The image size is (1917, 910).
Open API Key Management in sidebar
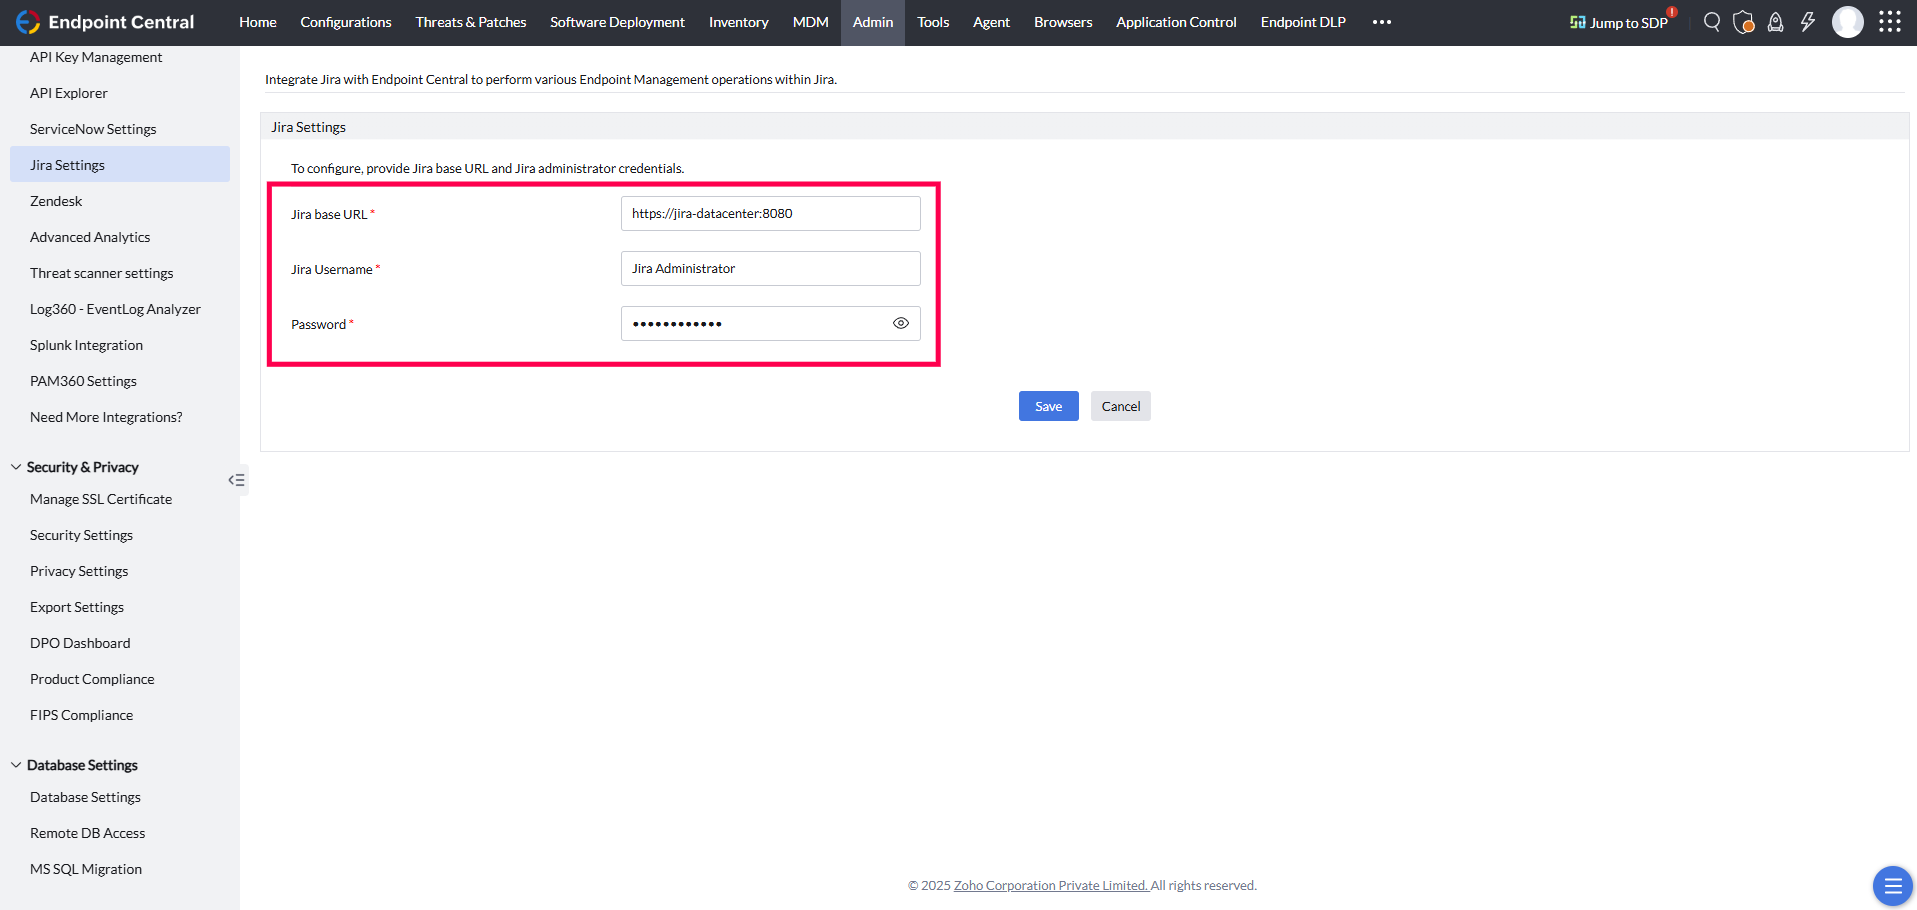[96, 57]
